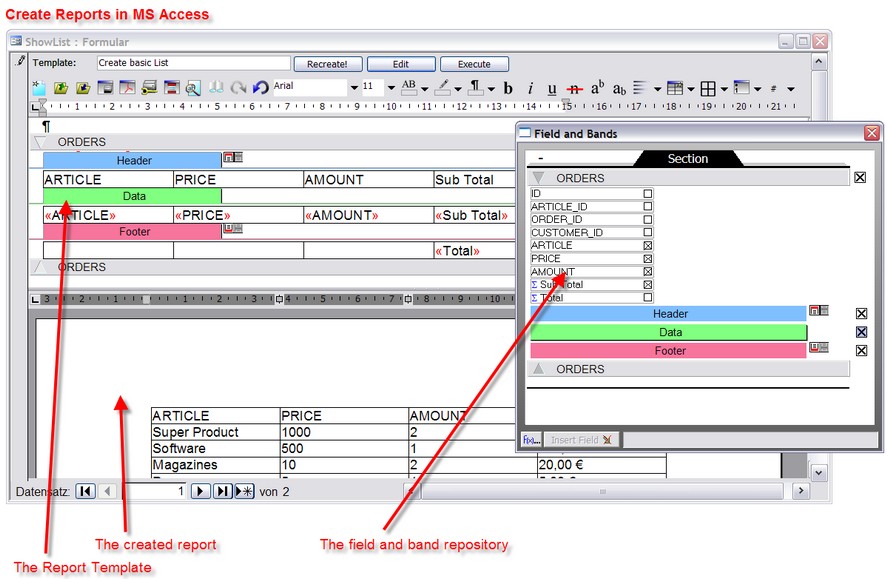Click the italic formatting icon
This screenshot has width=888, height=579.
click(x=530, y=88)
